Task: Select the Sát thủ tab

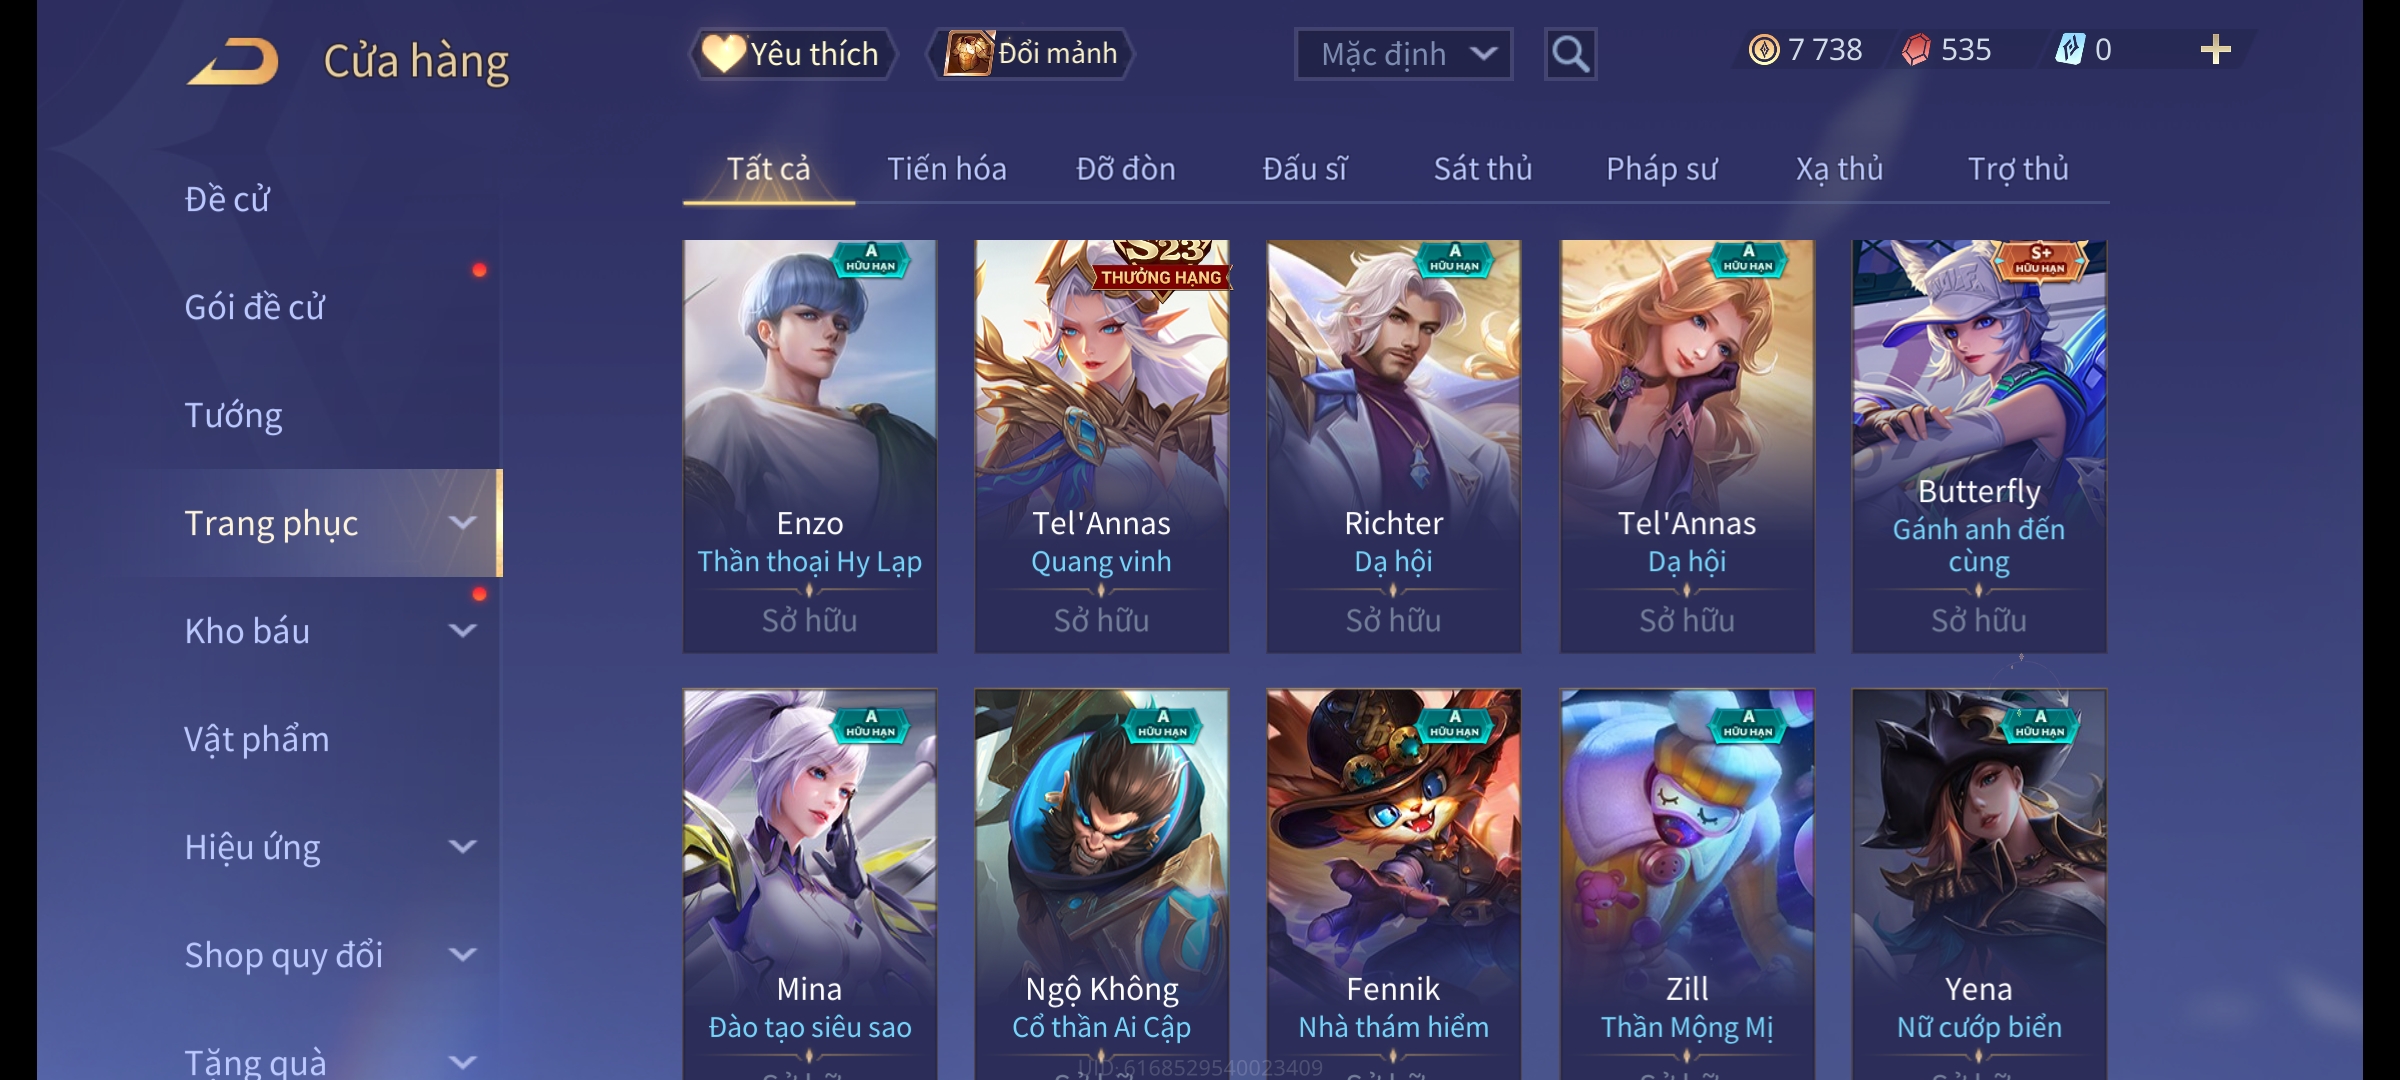Action: click(1483, 169)
